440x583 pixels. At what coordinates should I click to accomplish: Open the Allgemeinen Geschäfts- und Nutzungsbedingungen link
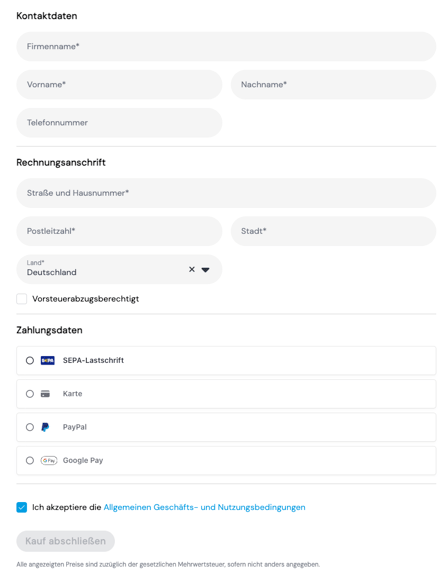[x=204, y=507]
